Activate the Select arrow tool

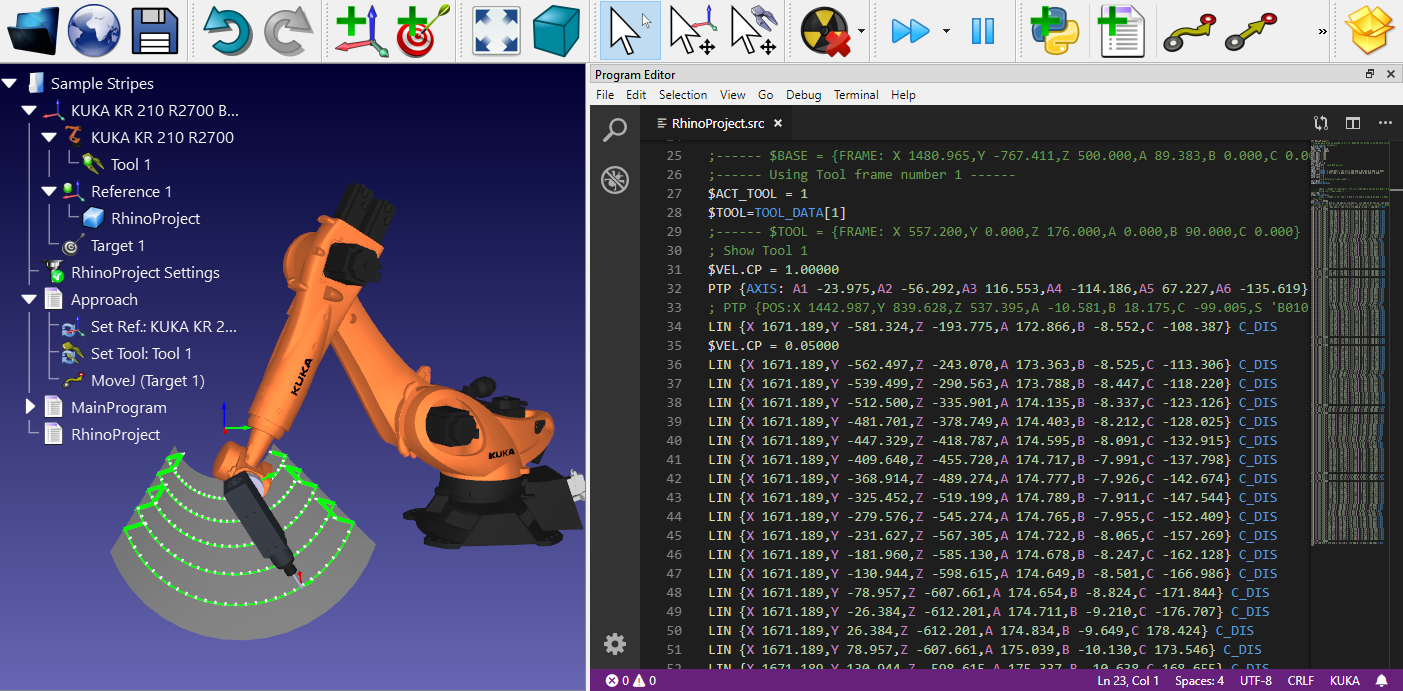coord(630,30)
